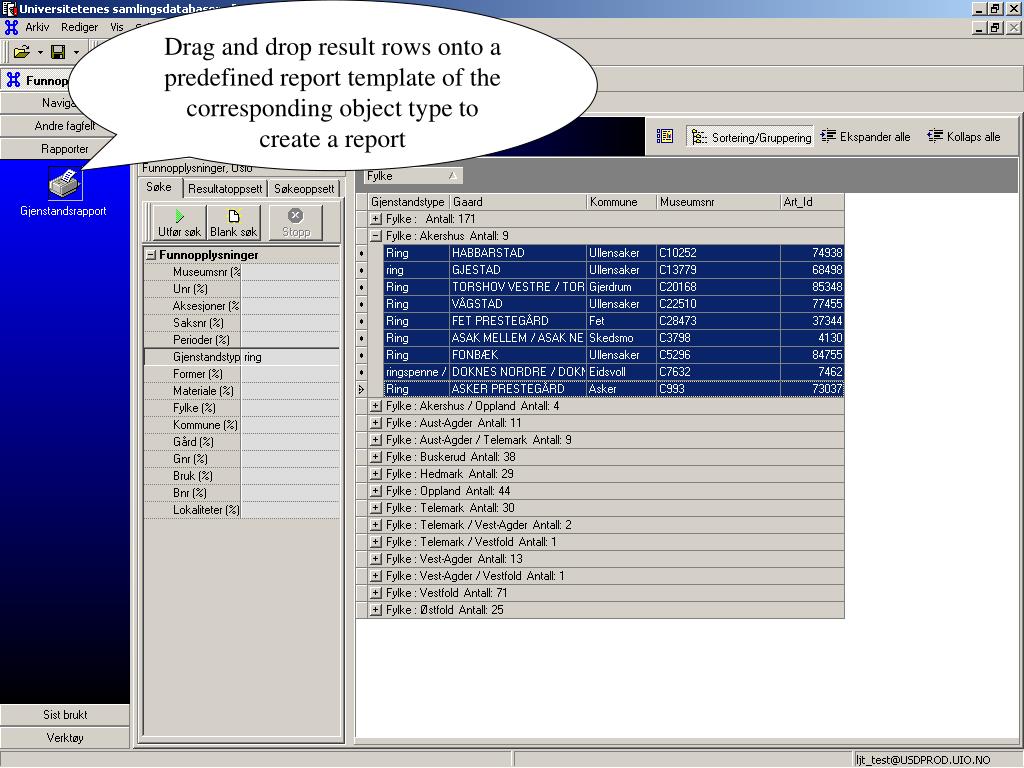Click the Stopp search icon
The width and height of the screenshot is (1024, 768).
point(296,223)
